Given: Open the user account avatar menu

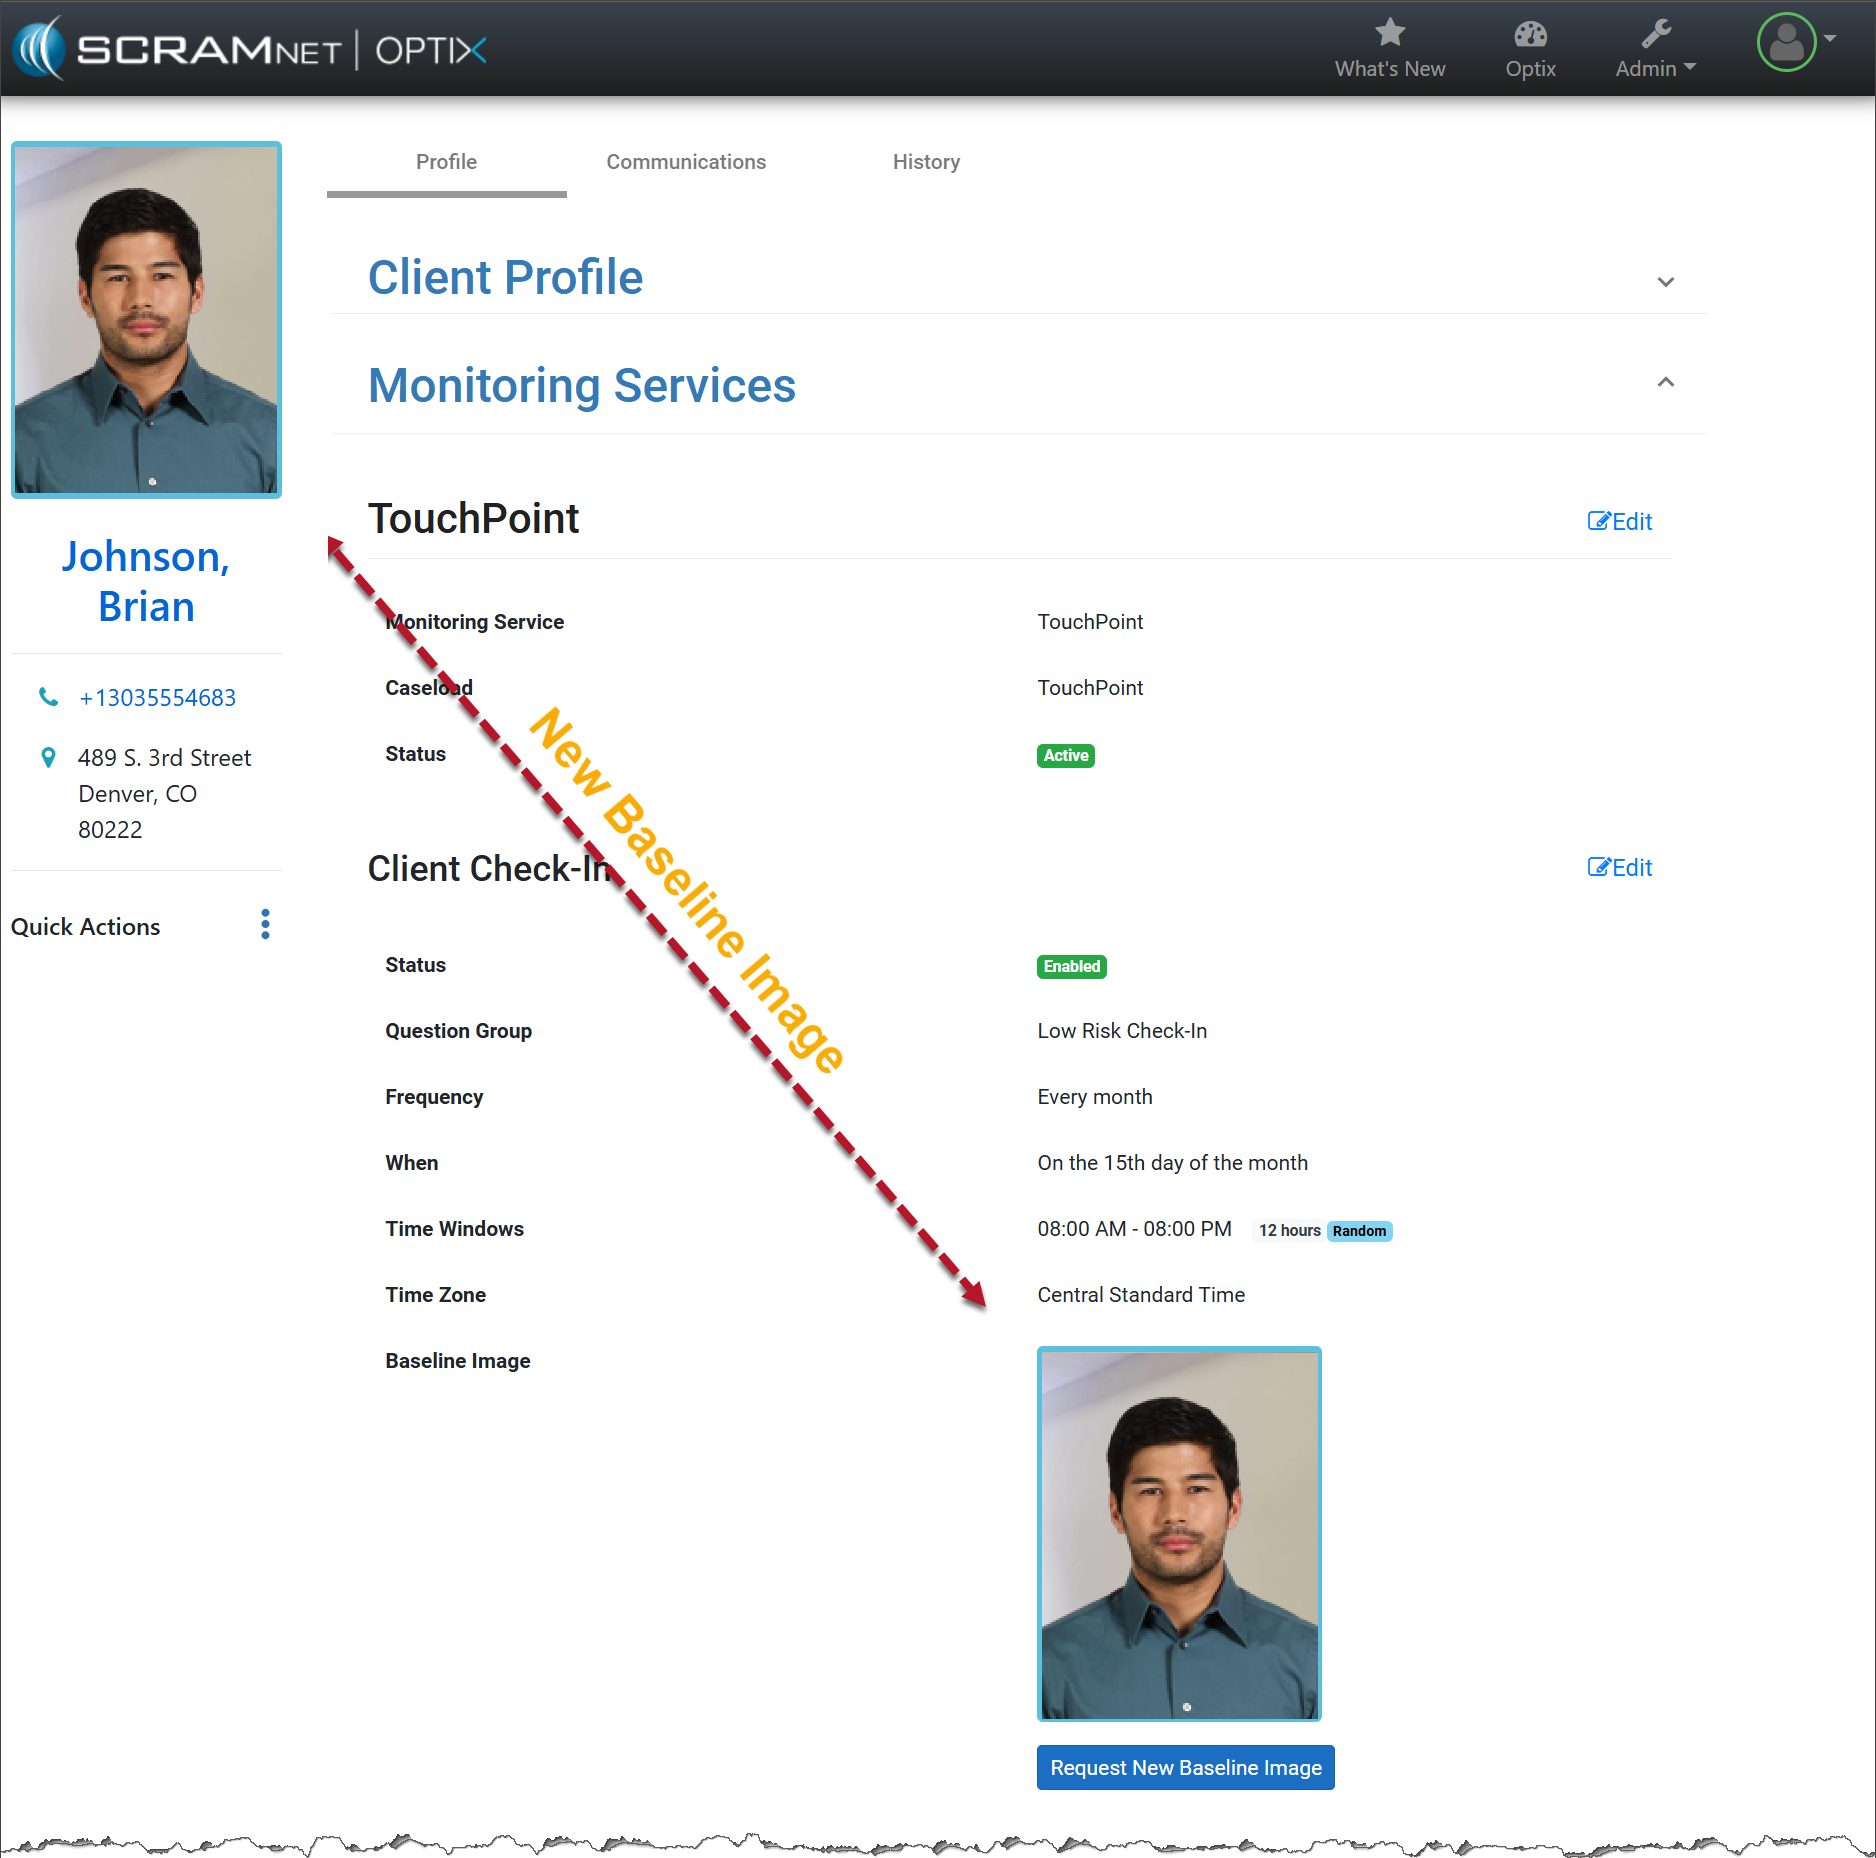Looking at the screenshot, I should [1786, 43].
